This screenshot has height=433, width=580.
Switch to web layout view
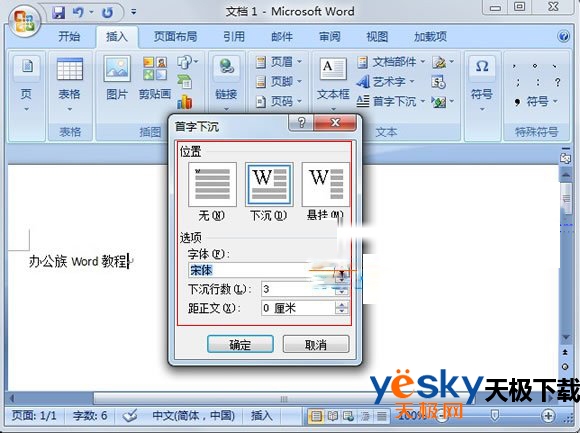[x=348, y=416]
